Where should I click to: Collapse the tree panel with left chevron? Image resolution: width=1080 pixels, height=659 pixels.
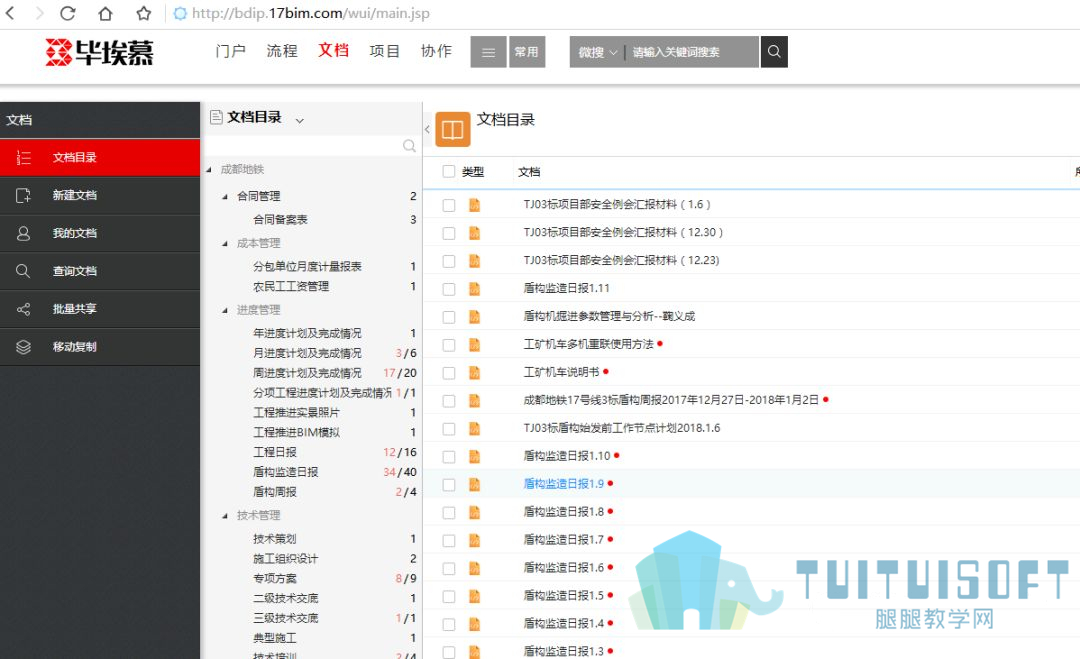[427, 129]
